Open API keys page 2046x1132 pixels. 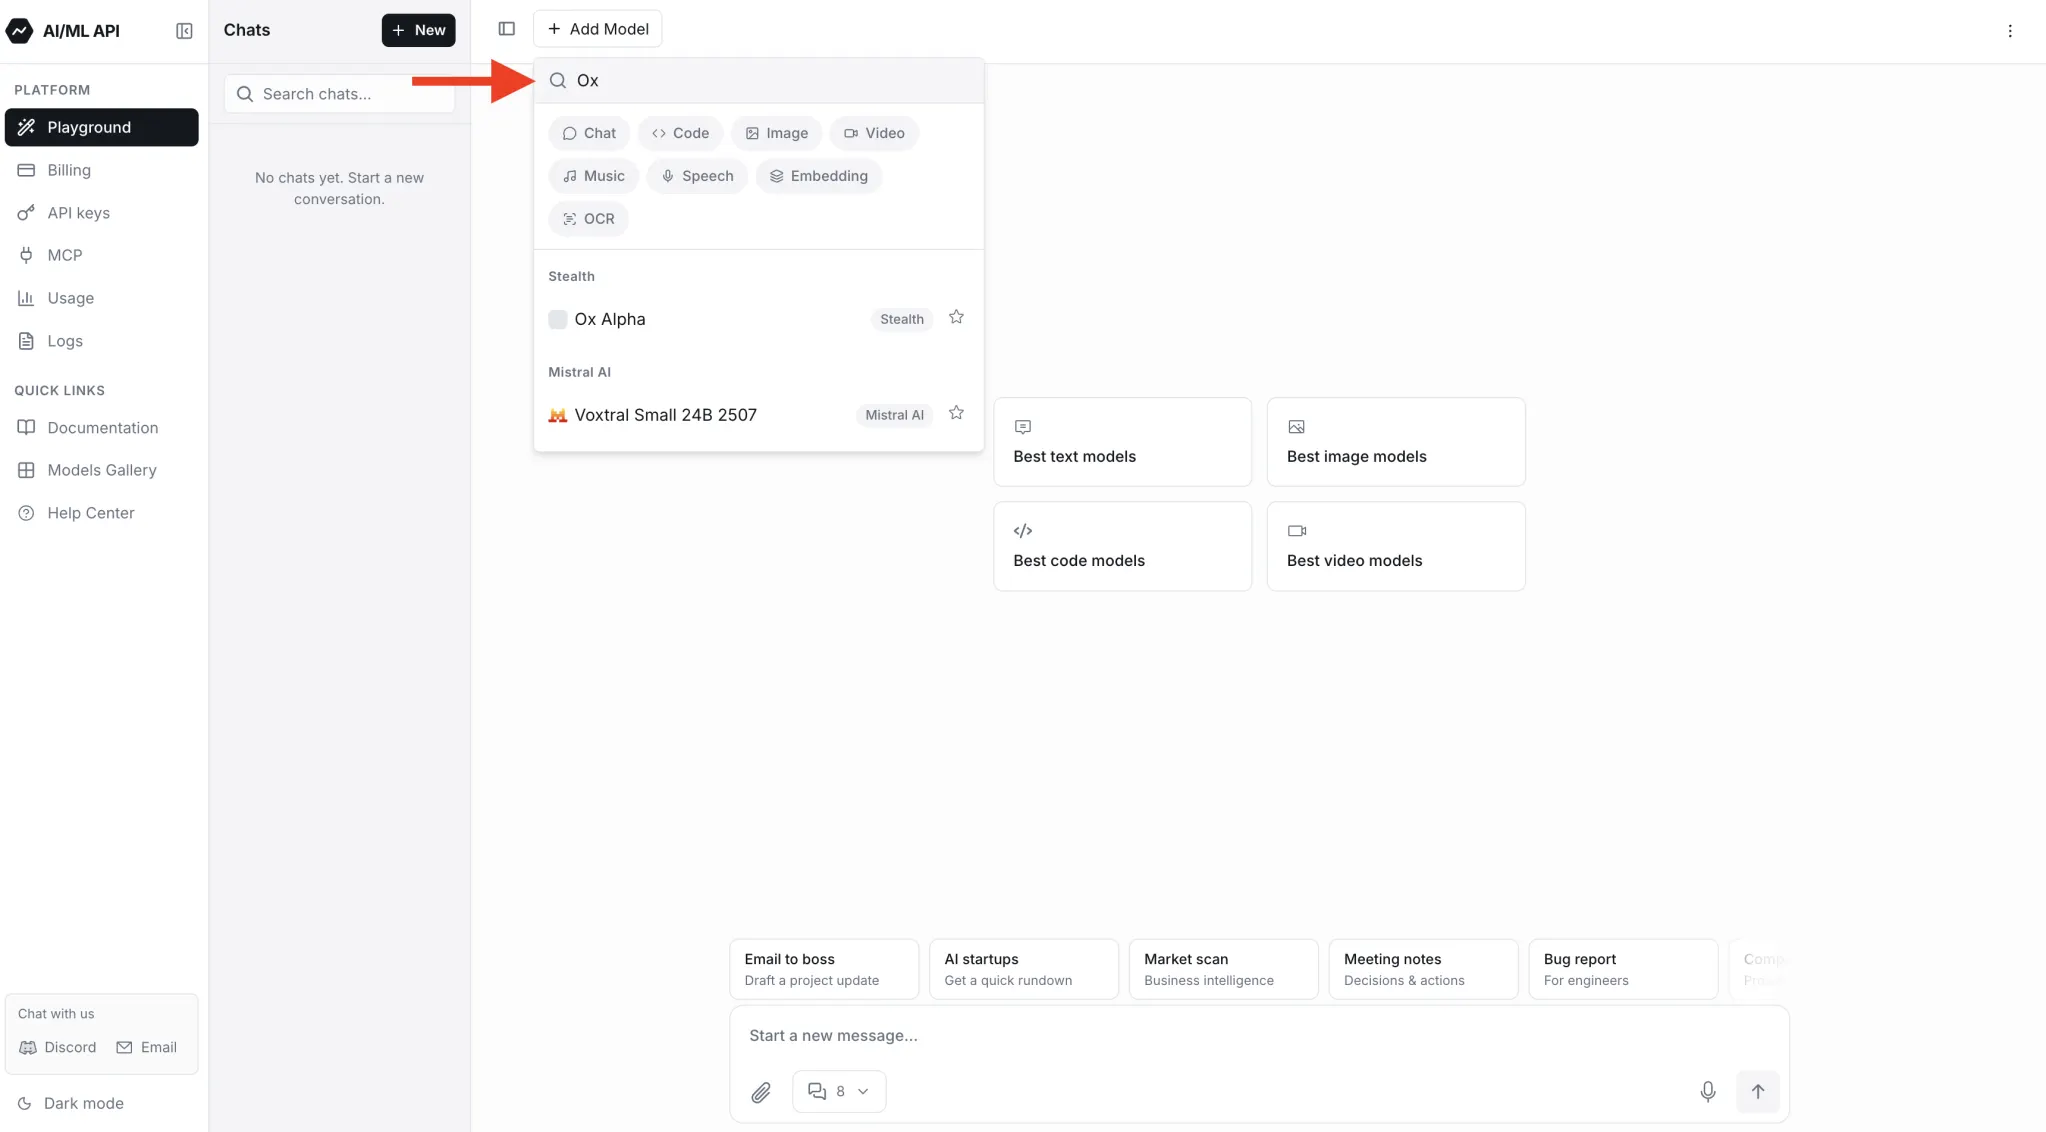[101, 213]
